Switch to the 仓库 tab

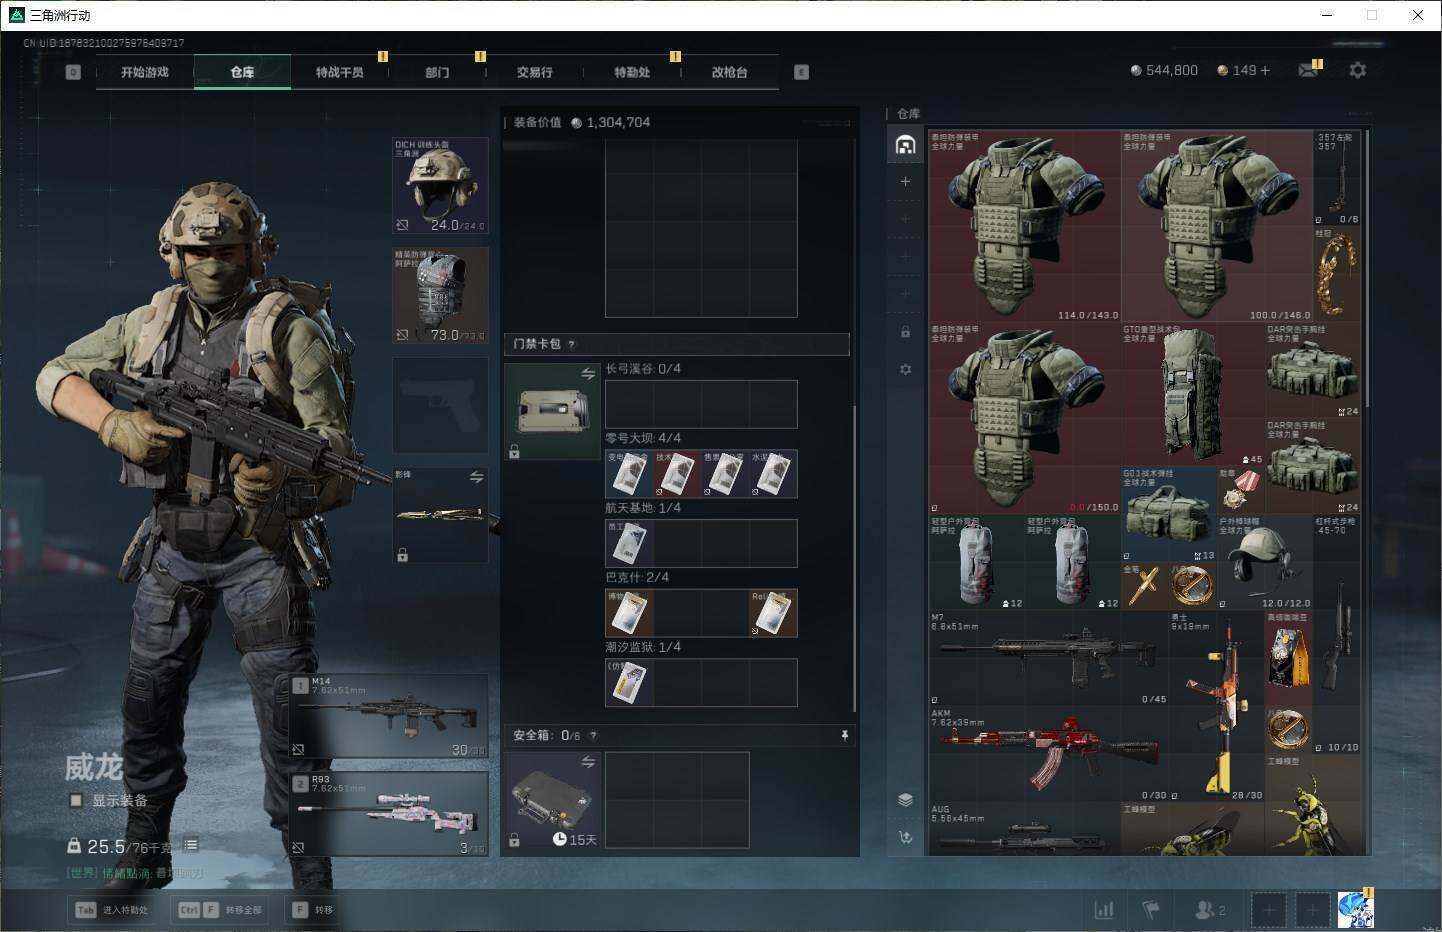pos(242,72)
